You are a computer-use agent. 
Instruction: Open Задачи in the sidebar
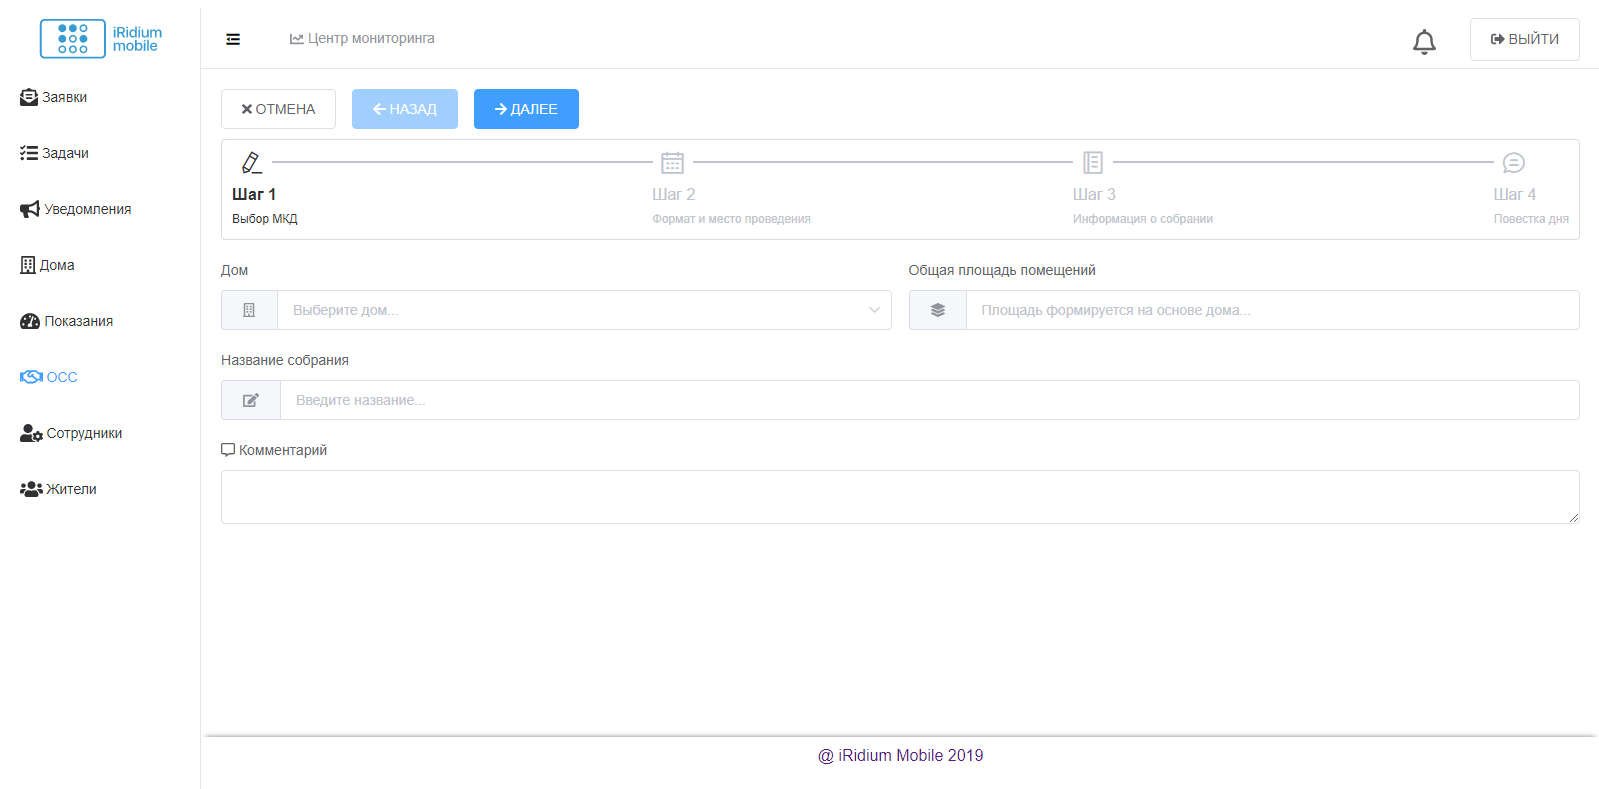54,153
